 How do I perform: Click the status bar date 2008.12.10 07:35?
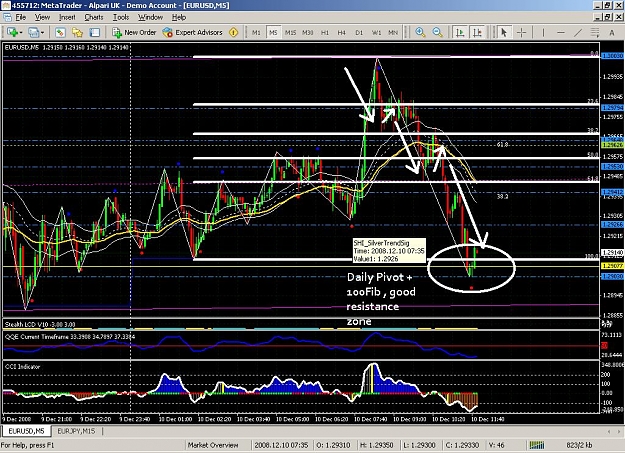pos(281,445)
